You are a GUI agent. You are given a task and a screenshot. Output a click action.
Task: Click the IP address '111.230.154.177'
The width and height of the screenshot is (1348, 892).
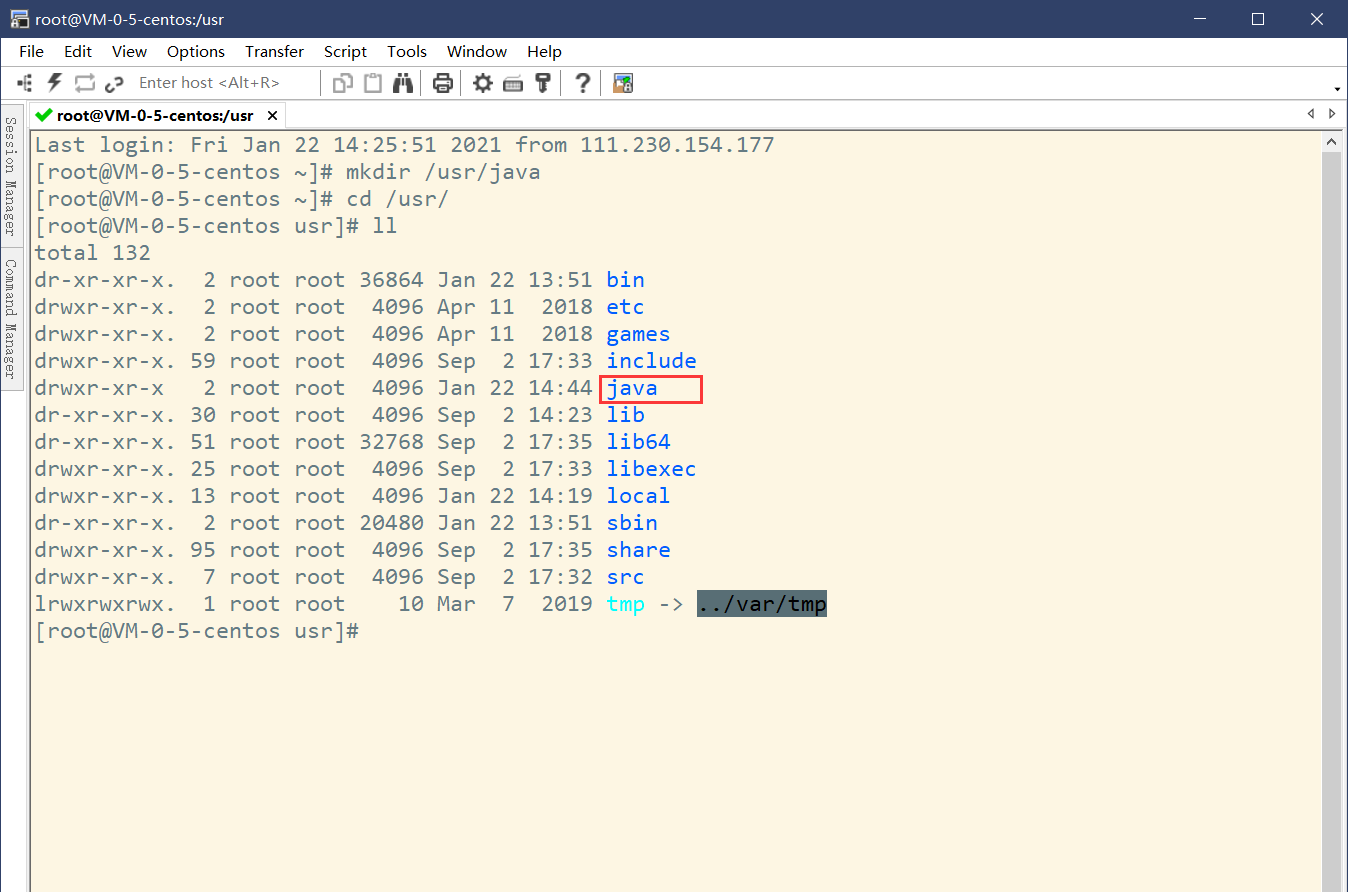[677, 145]
